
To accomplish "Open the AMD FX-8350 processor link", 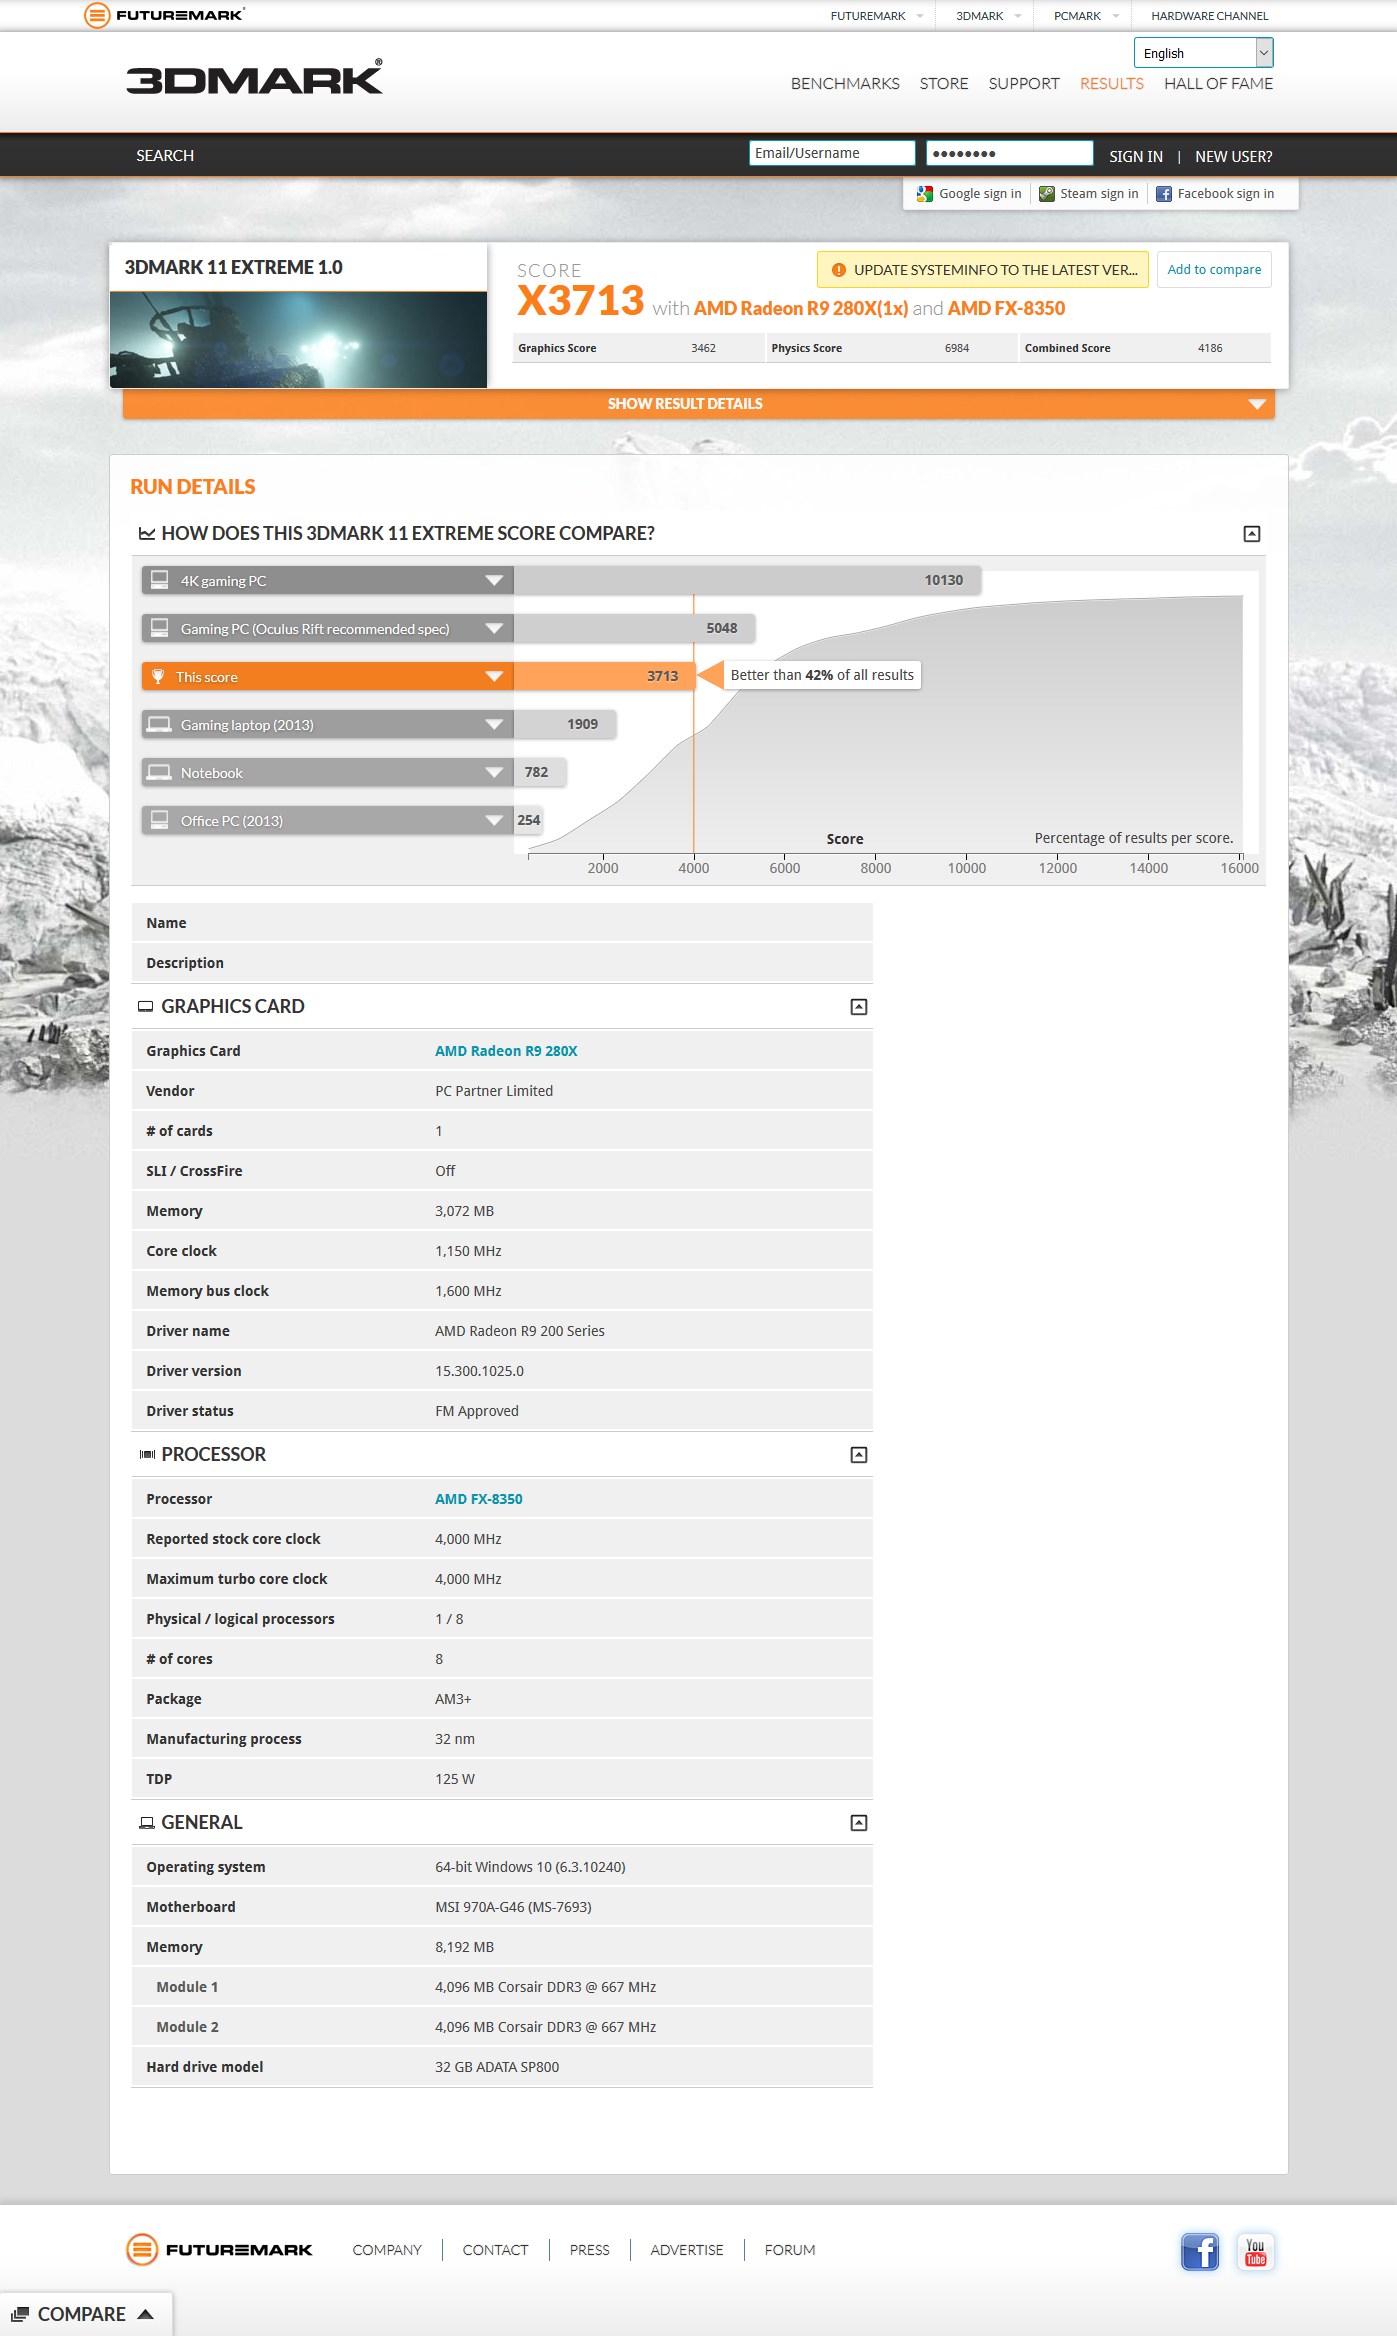I will pos(478,1499).
